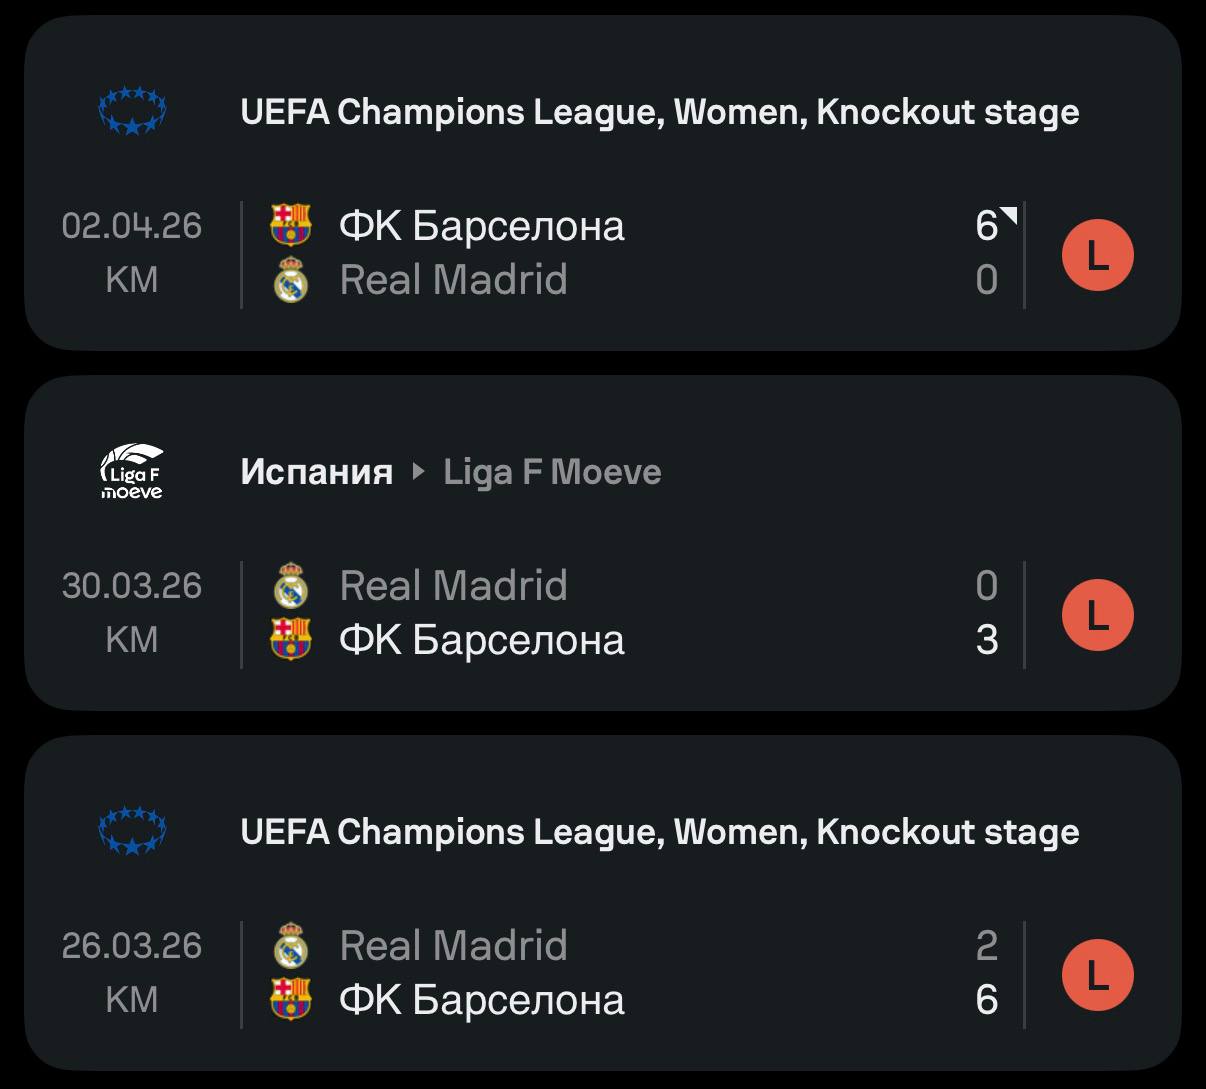
Task: Open the Испания country link
Action: [x=316, y=472]
